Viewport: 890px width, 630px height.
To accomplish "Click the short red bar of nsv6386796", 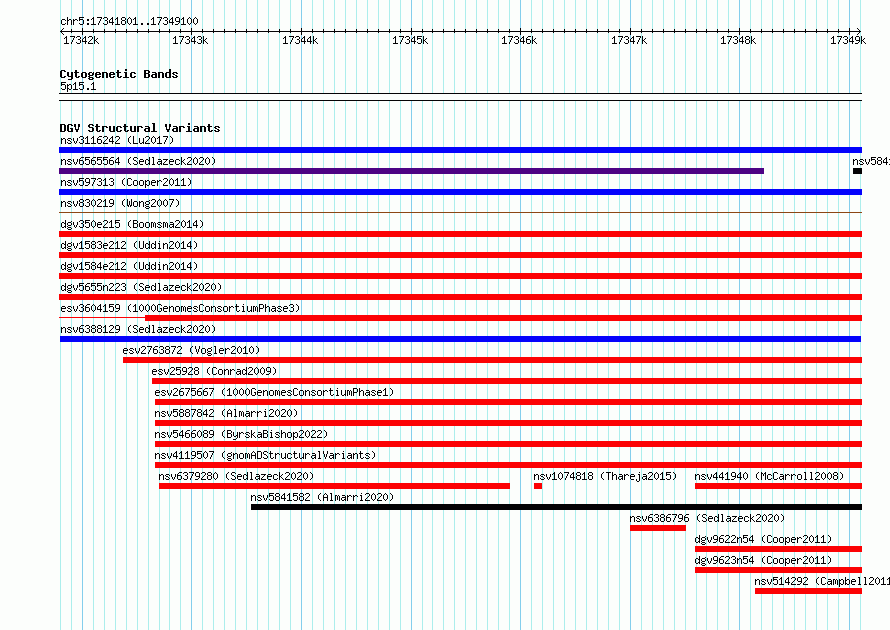I will [658, 528].
